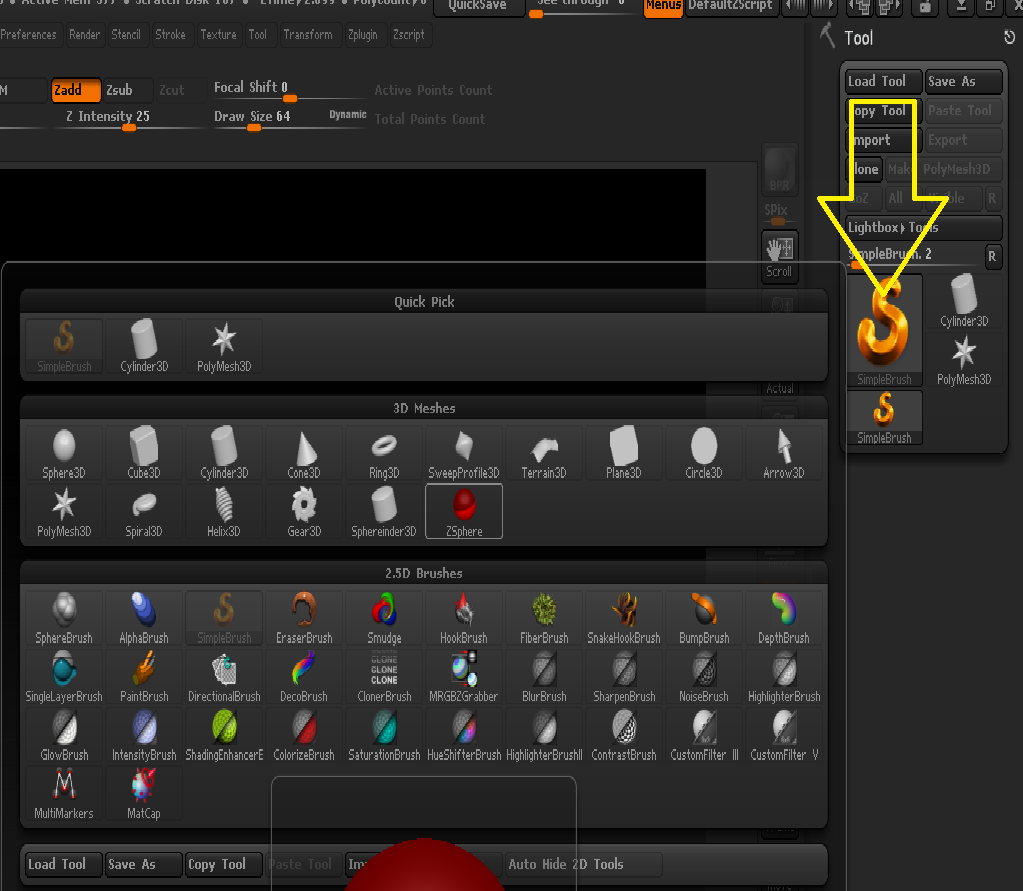1023x891 pixels.
Task: Select the Cube3D mesh tool
Action: (144, 453)
